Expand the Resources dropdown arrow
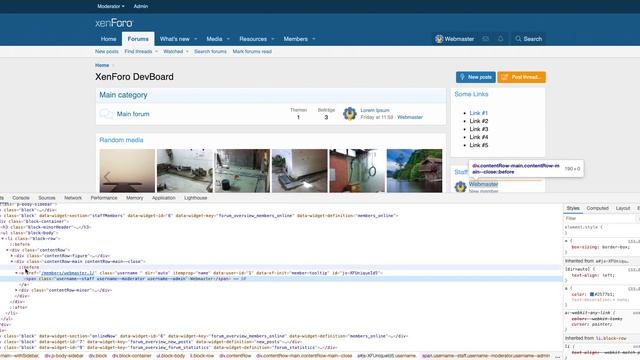This screenshot has width=640, height=360. (x=273, y=39)
